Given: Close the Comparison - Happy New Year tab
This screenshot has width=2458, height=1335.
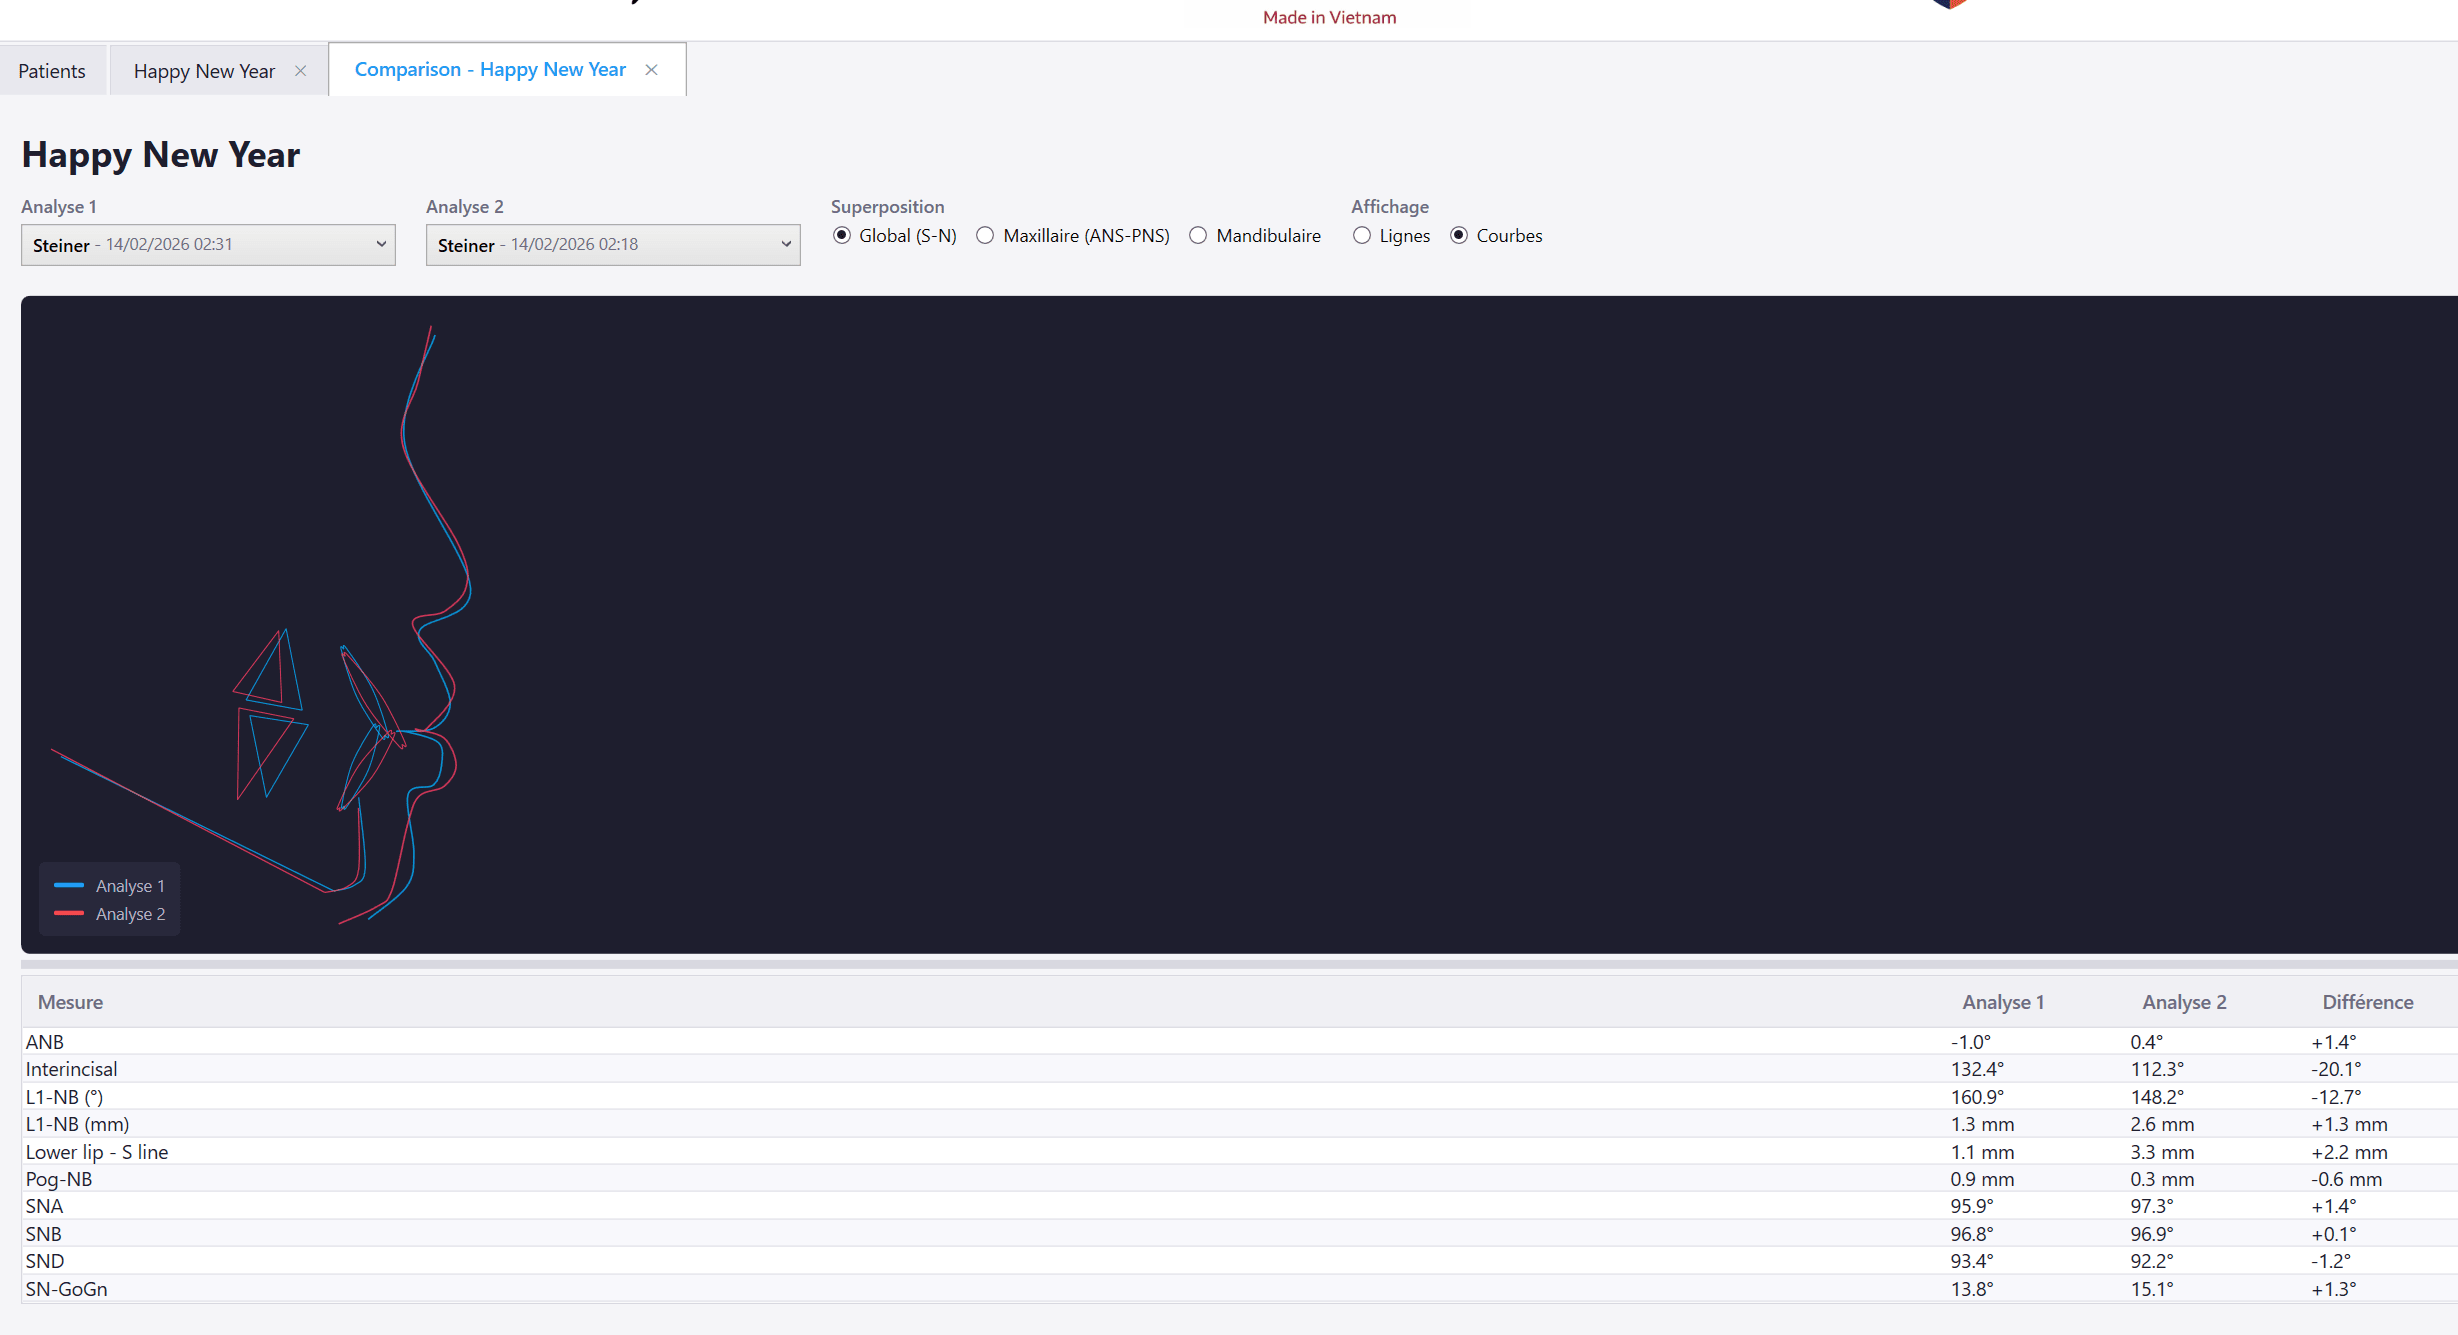Looking at the screenshot, I should 651,70.
